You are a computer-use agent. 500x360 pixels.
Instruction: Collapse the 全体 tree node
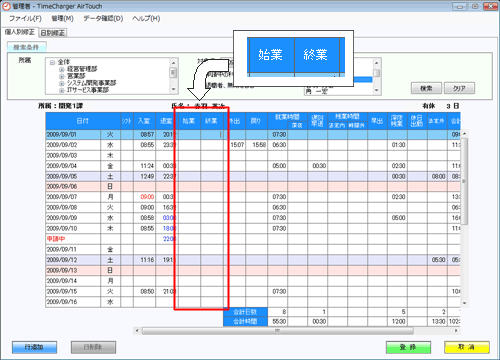52,62
